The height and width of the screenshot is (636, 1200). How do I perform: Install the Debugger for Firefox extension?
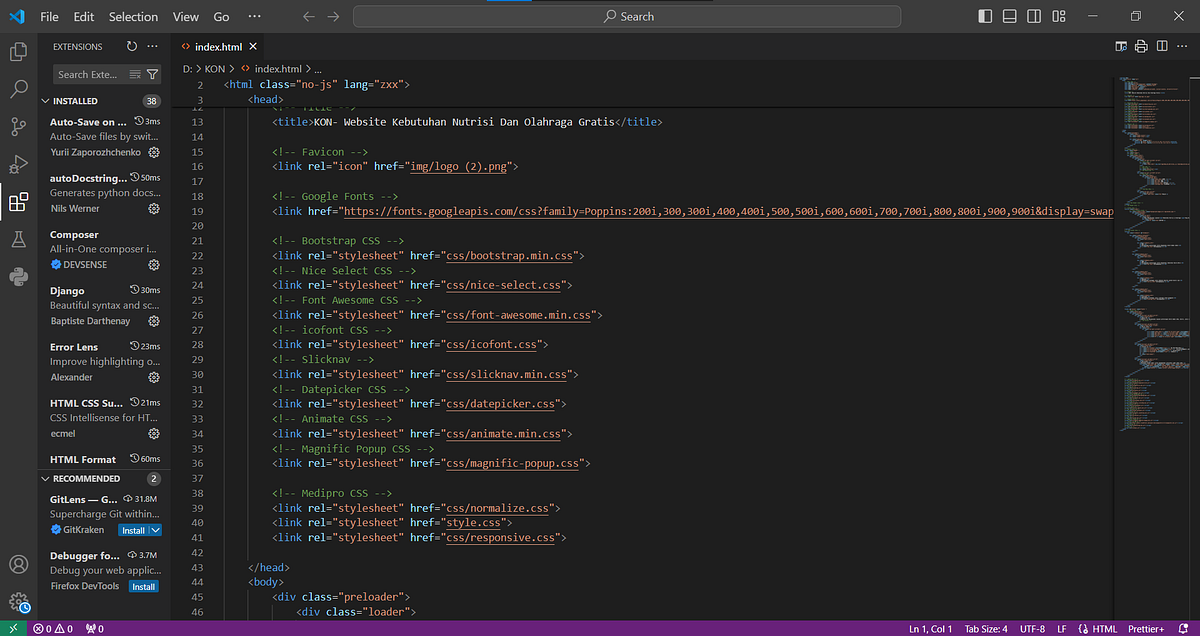tap(143, 587)
